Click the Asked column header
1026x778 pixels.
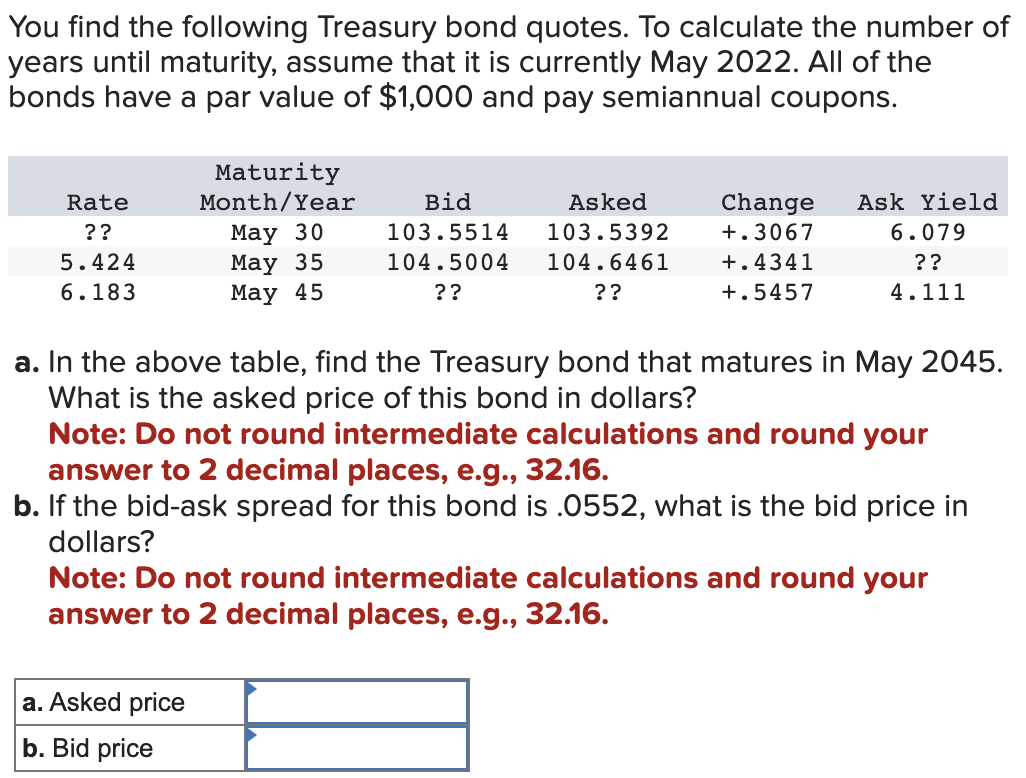coord(607,202)
